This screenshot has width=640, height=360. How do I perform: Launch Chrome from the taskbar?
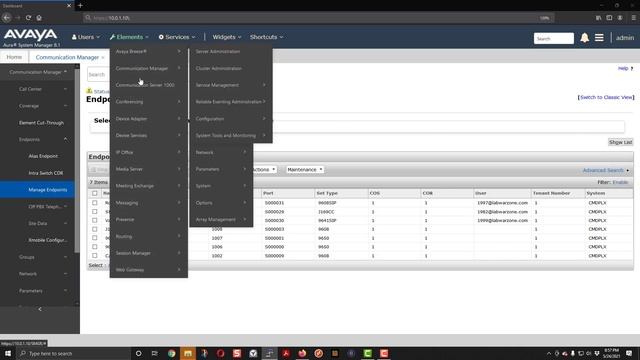(171, 353)
